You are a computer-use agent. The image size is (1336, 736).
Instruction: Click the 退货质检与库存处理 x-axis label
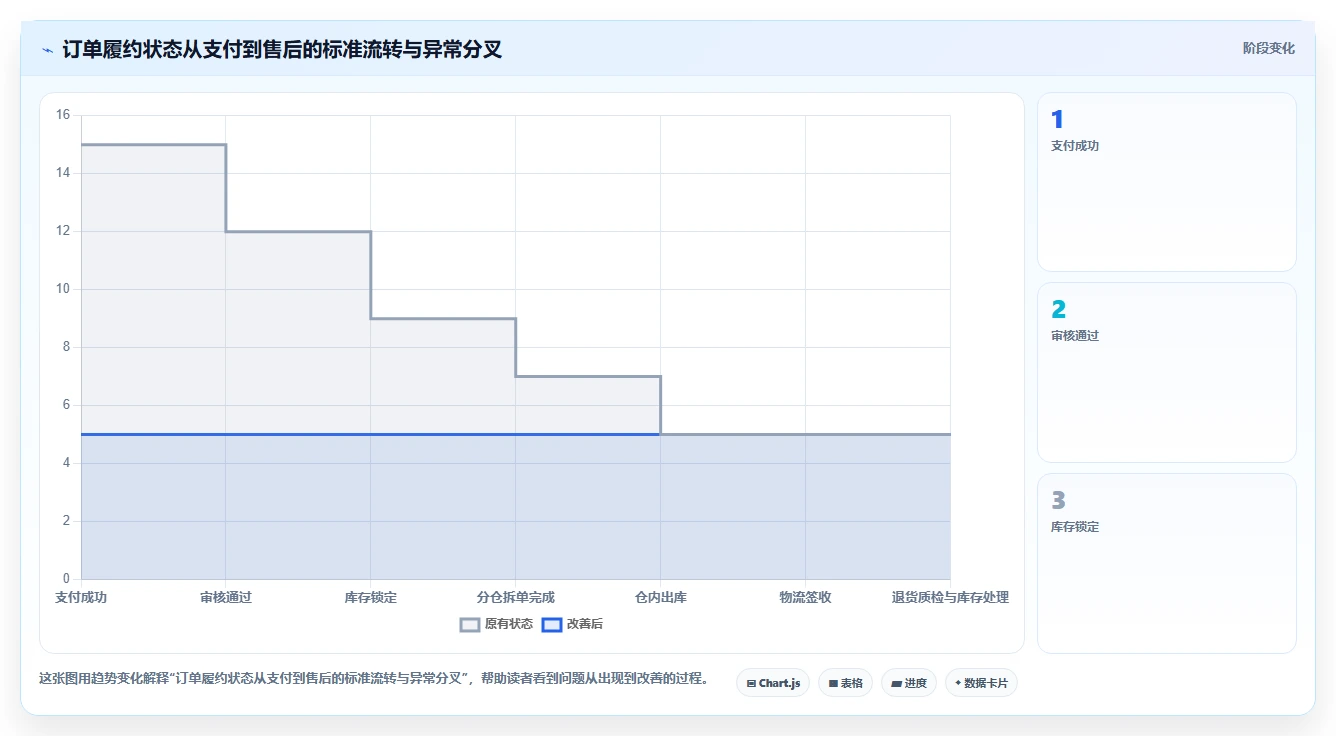click(950, 597)
